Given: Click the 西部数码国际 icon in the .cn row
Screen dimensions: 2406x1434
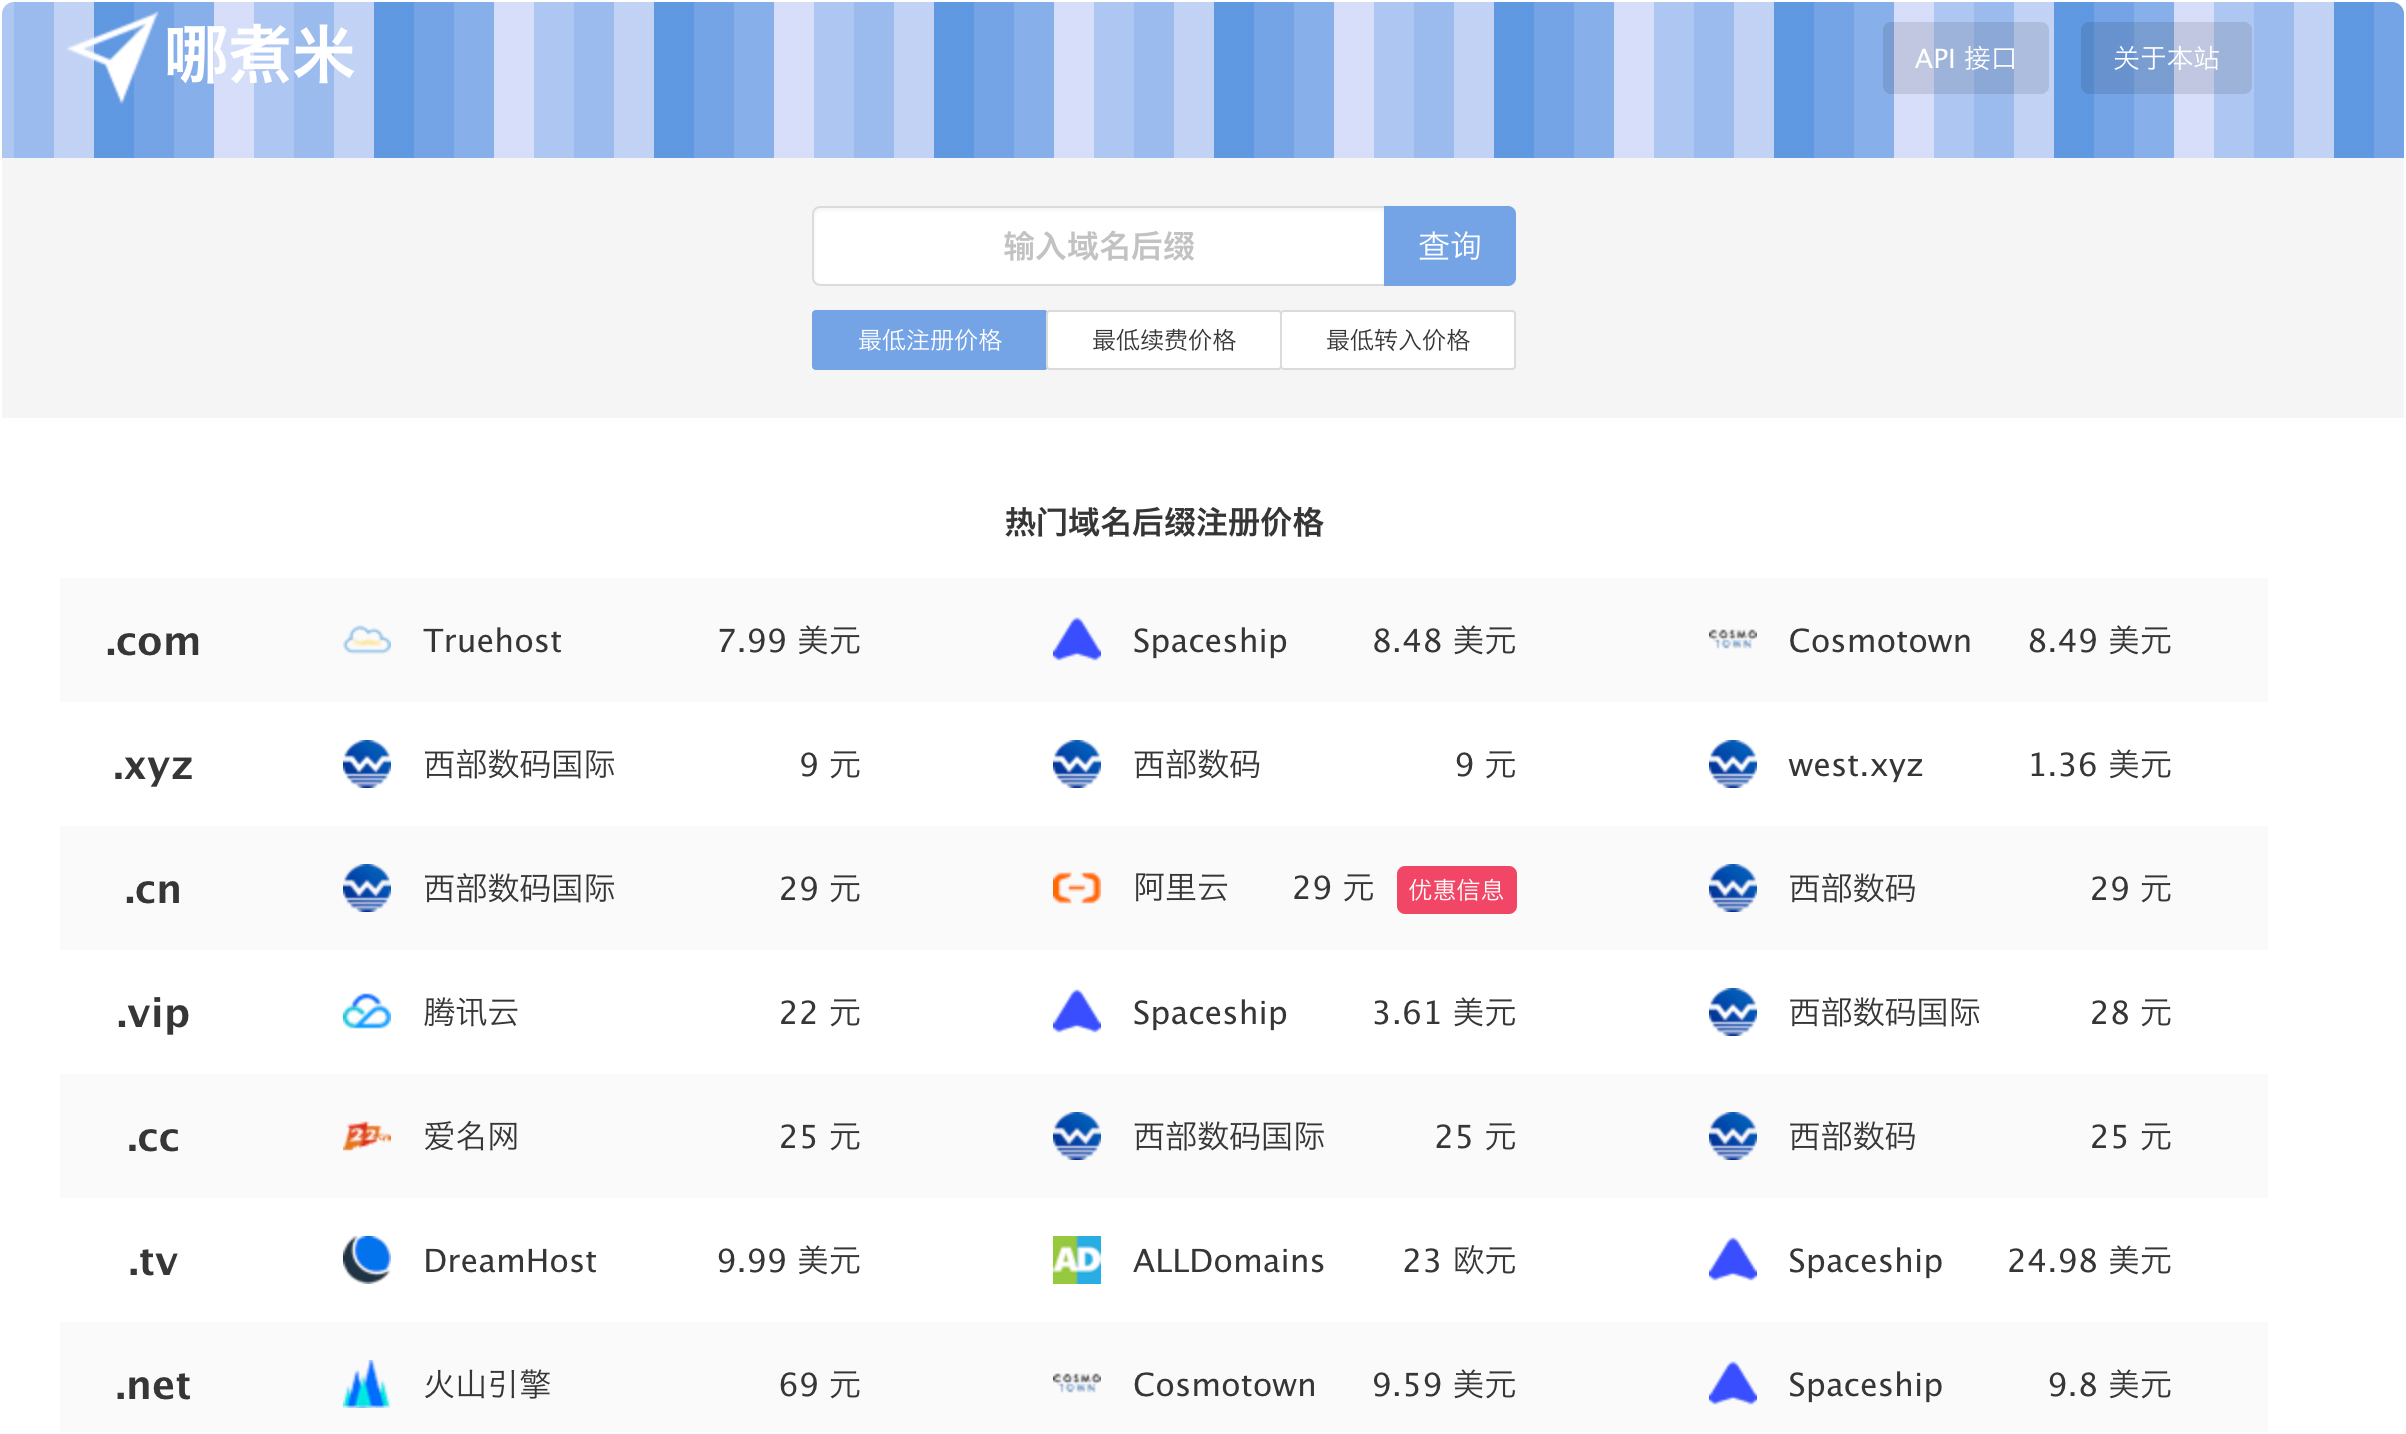Looking at the screenshot, I should click(367, 888).
